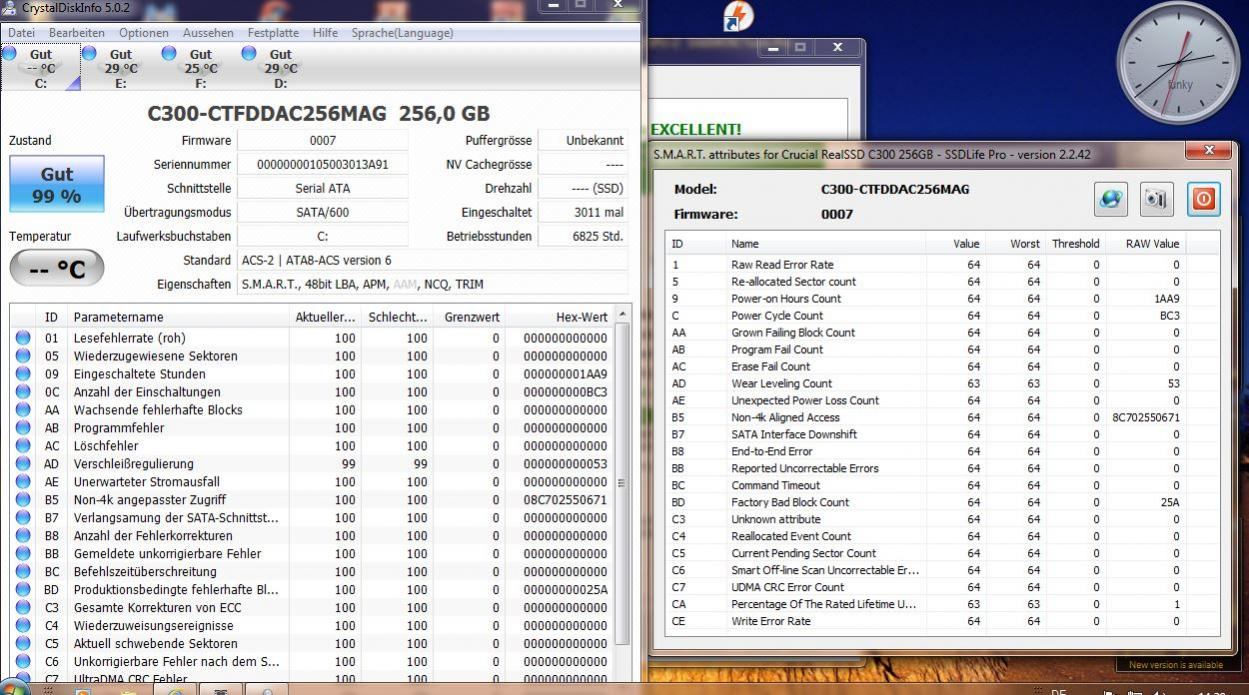Click the Gut 99 % health status button
This screenshot has height=695, width=1249.
(57, 184)
